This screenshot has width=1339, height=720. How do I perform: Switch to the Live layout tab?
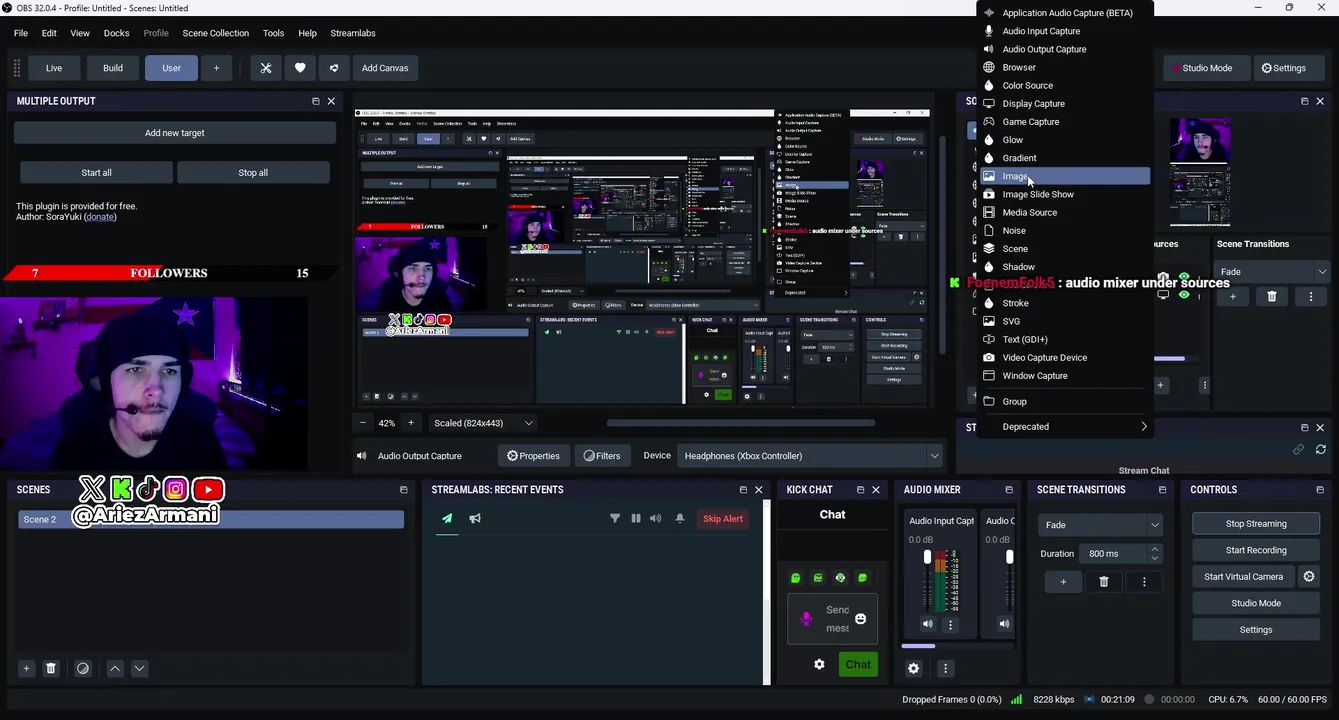[54, 68]
